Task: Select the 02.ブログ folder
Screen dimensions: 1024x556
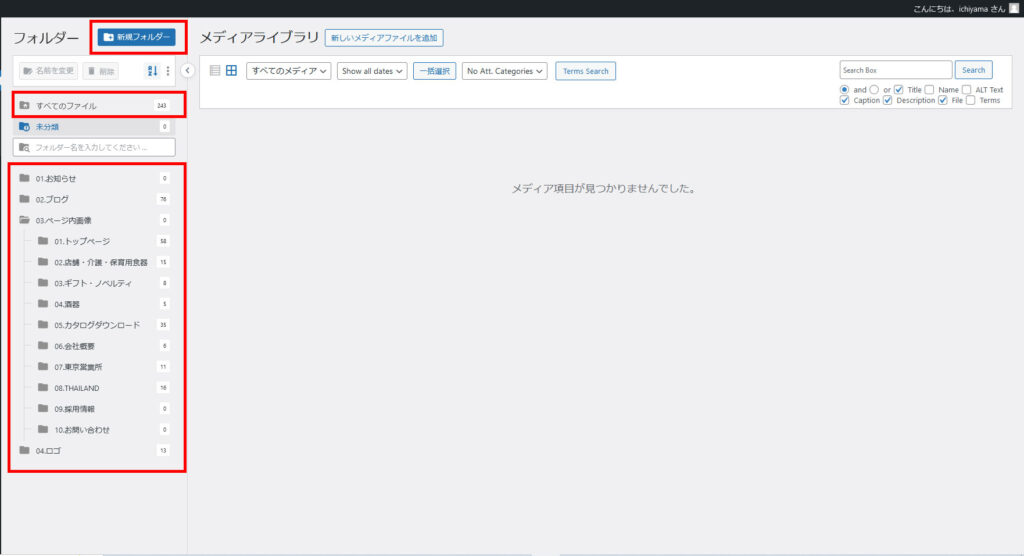Action: [x=52, y=199]
